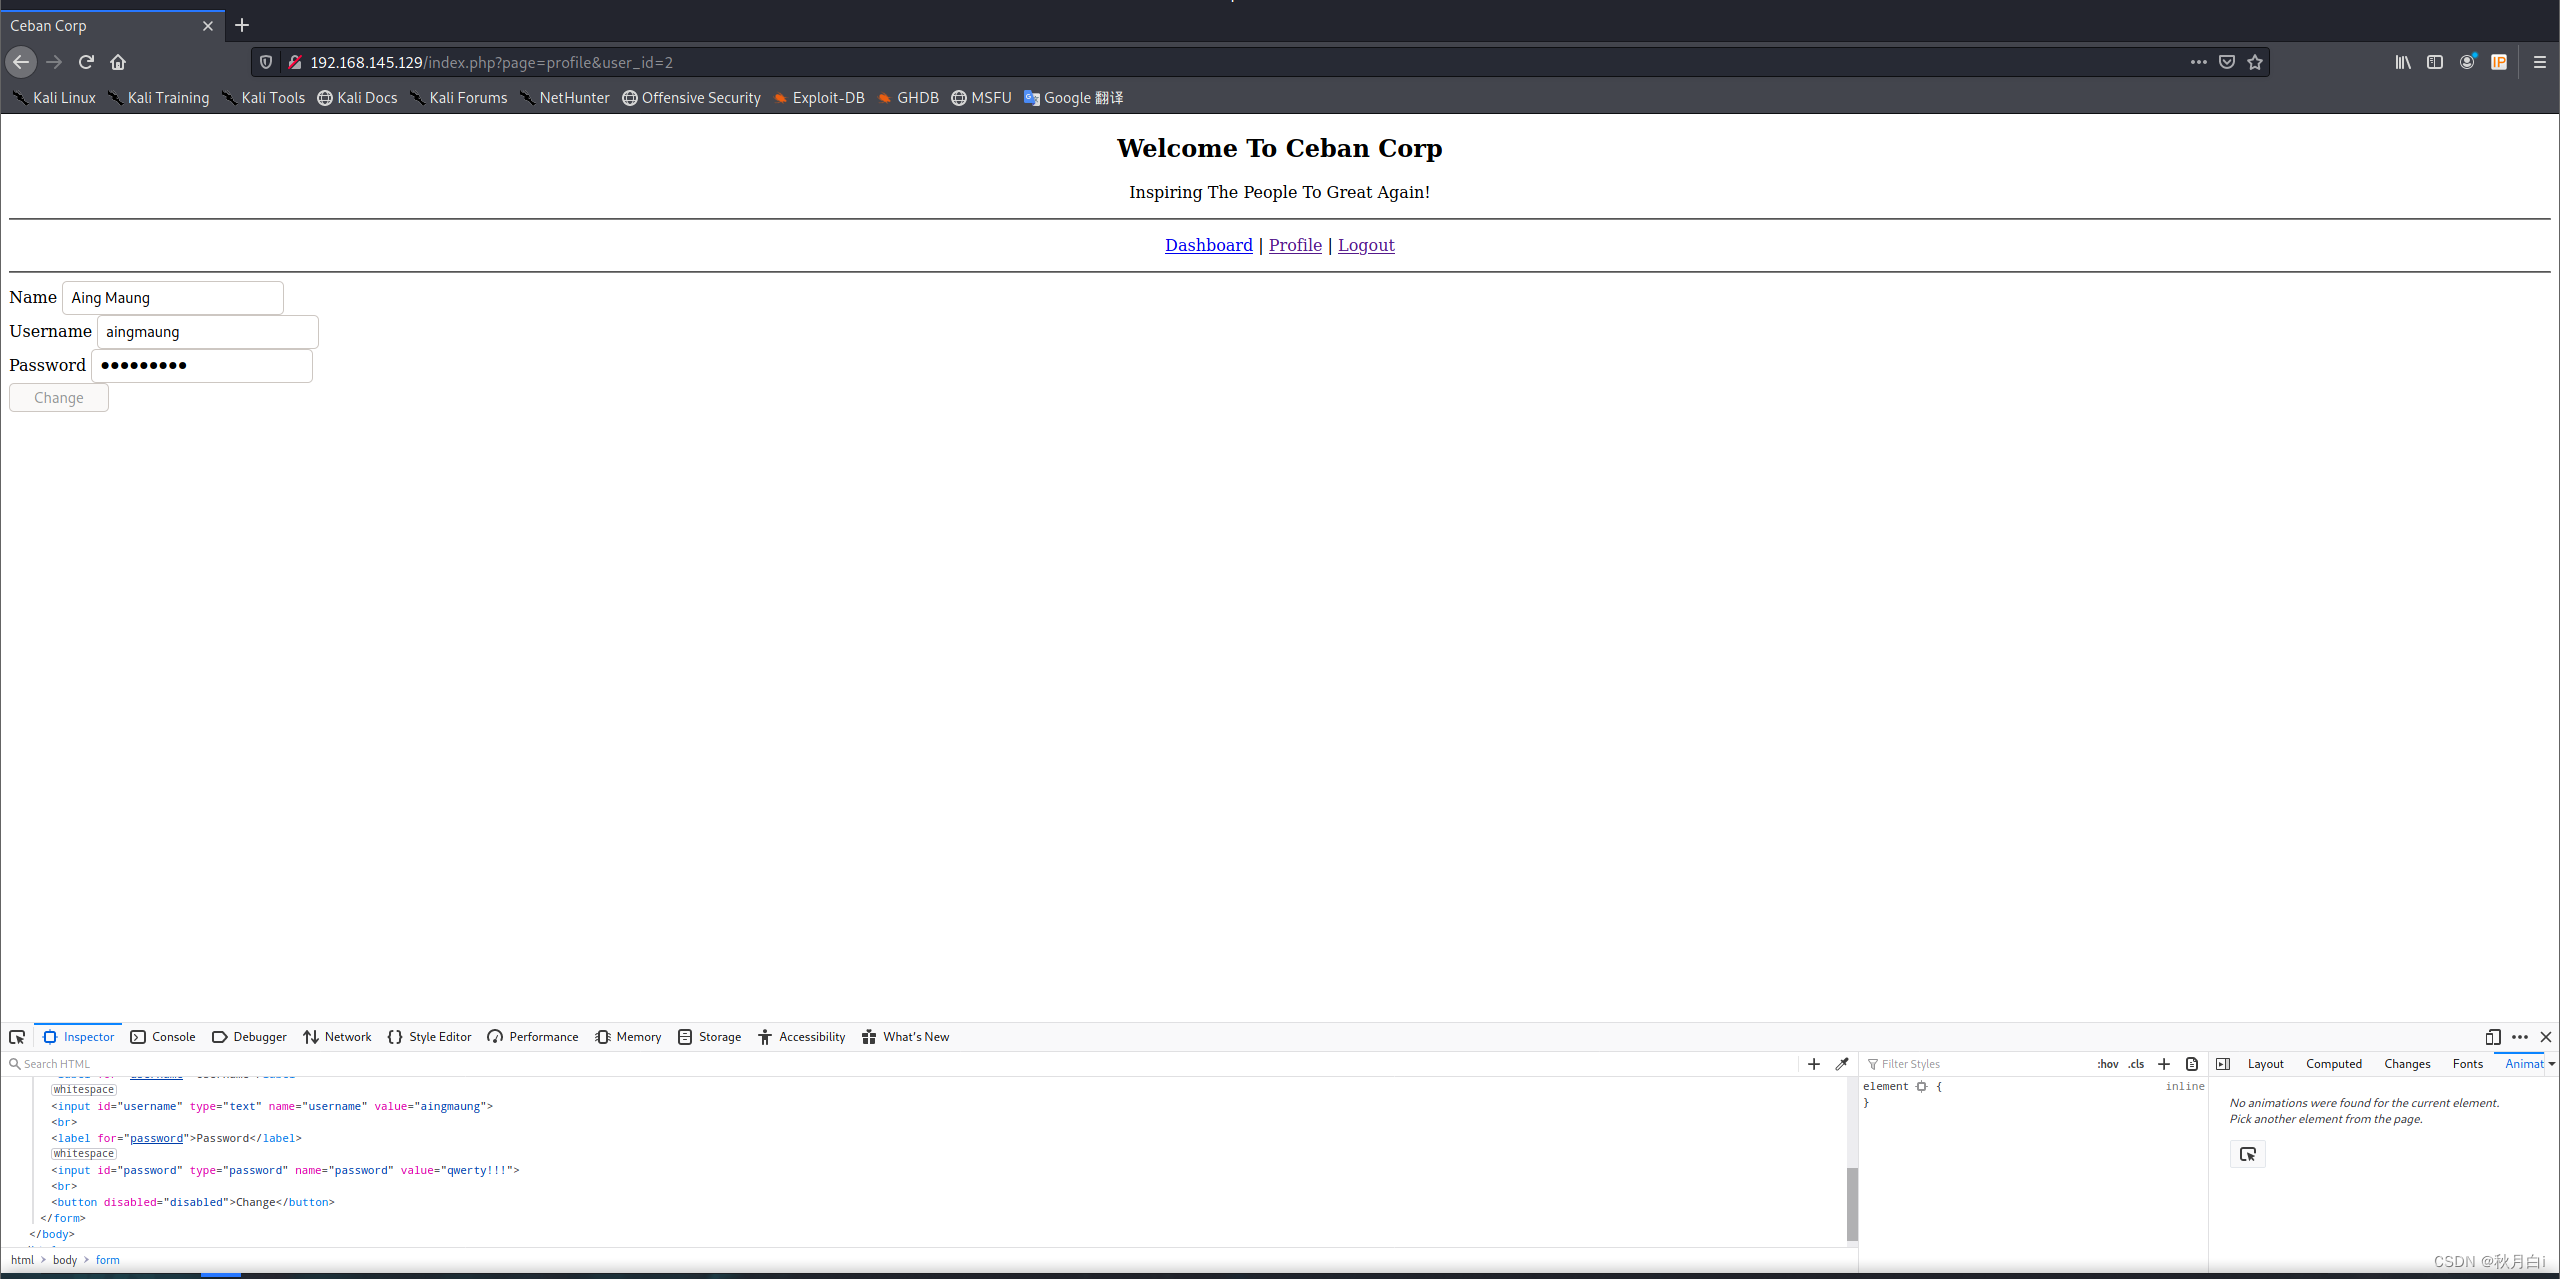The image size is (2560, 1279).
Task: Switch to the Computed styles tab
Action: (x=2333, y=1063)
